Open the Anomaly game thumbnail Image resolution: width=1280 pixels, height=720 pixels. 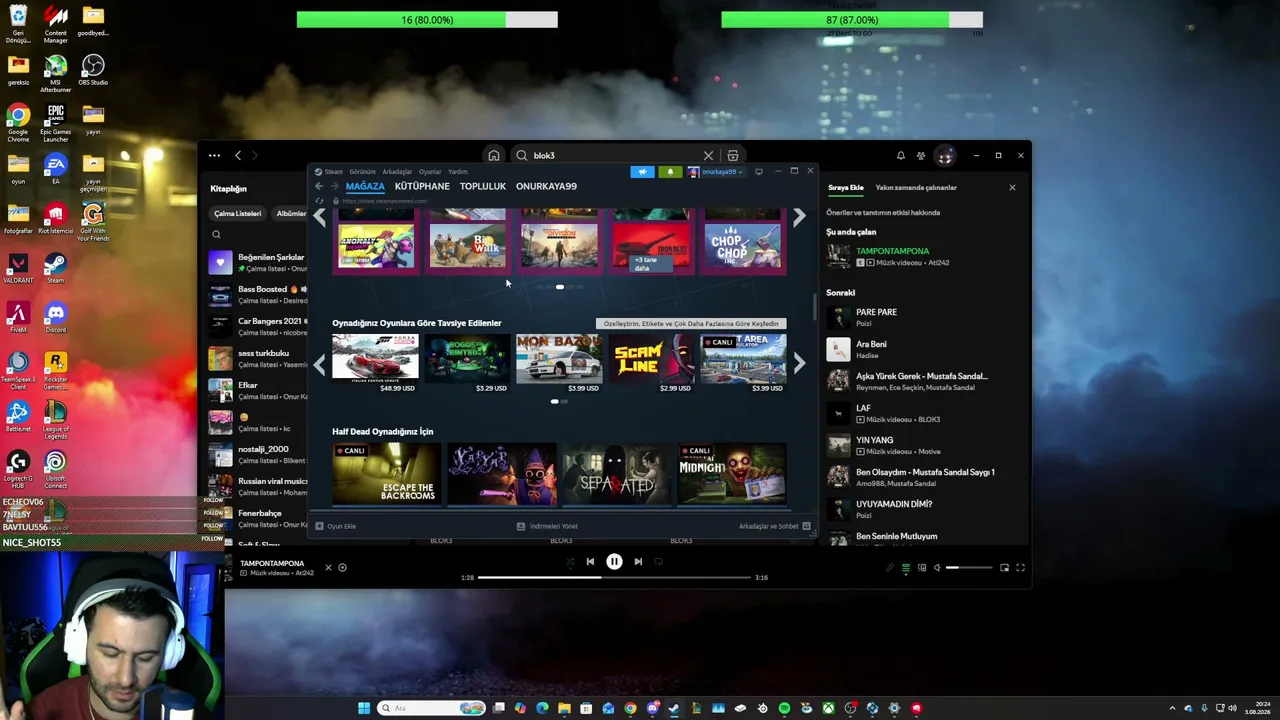(376, 246)
